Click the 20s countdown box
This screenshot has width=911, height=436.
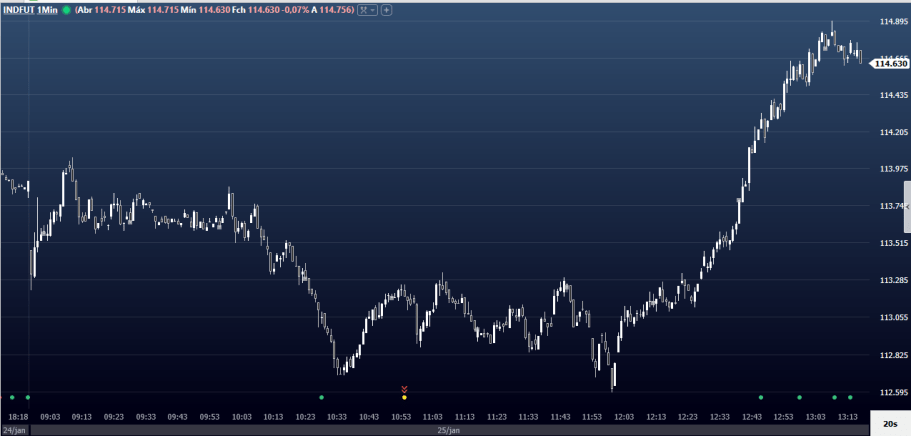pyautogui.click(x=889, y=425)
